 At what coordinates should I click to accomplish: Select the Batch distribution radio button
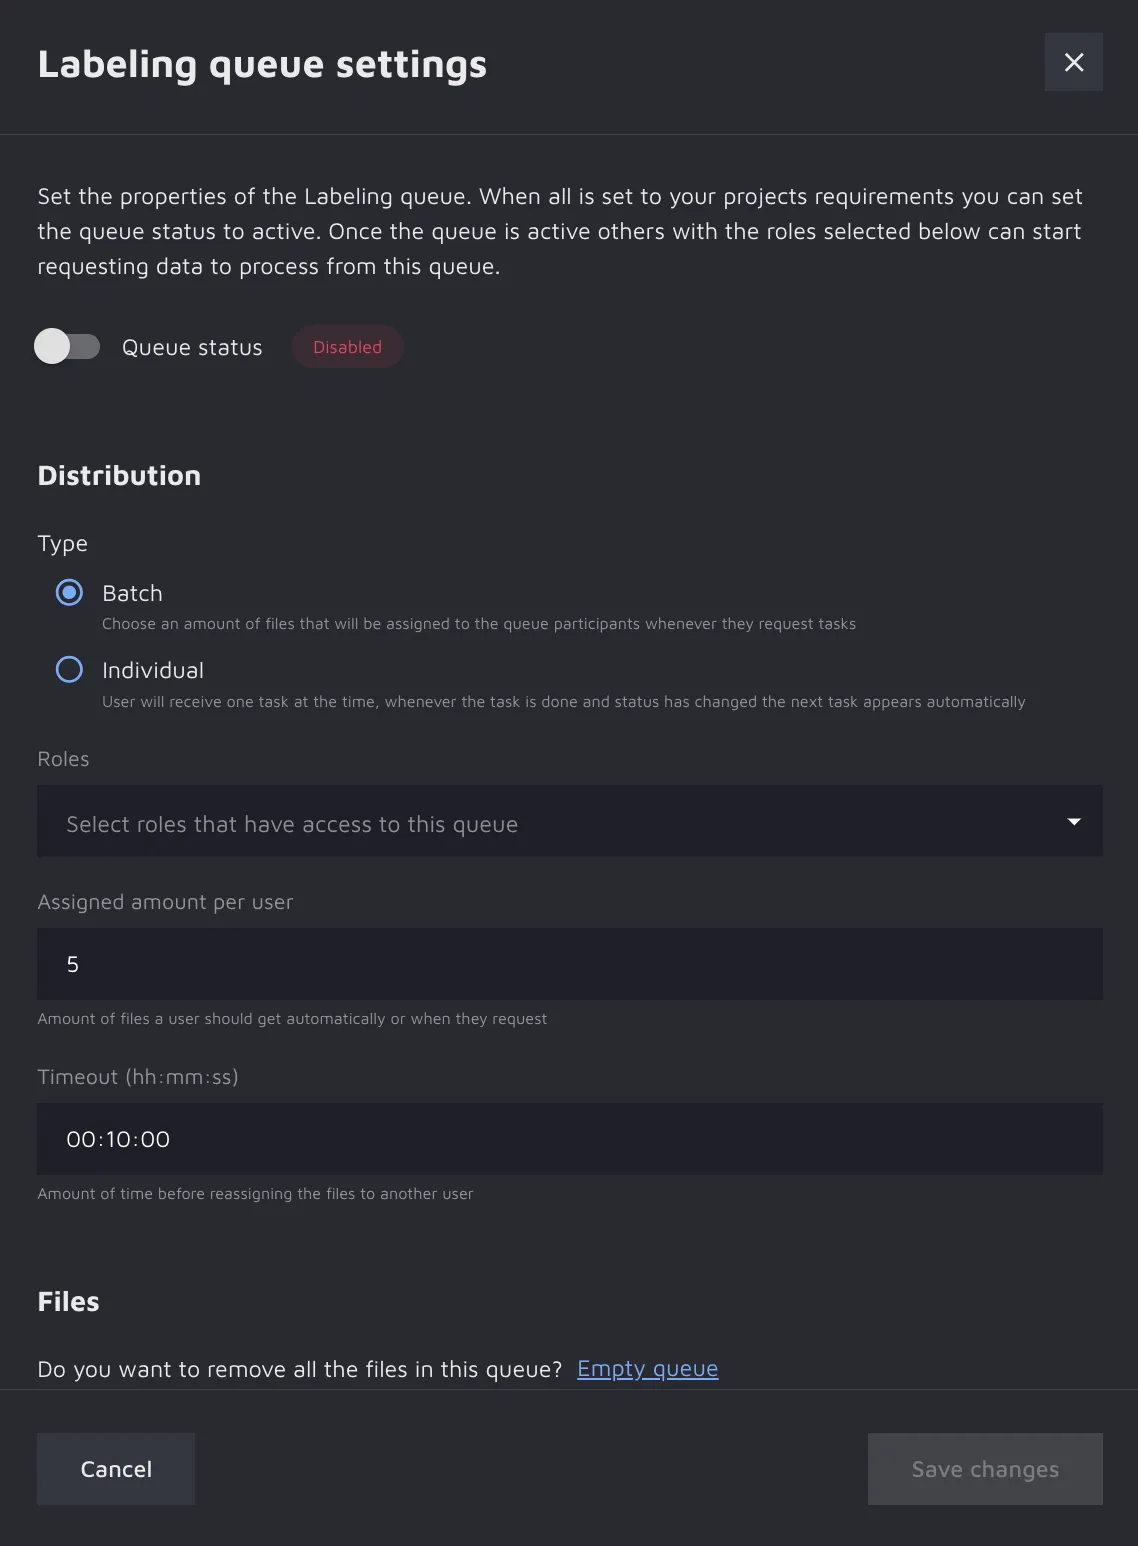(x=69, y=593)
